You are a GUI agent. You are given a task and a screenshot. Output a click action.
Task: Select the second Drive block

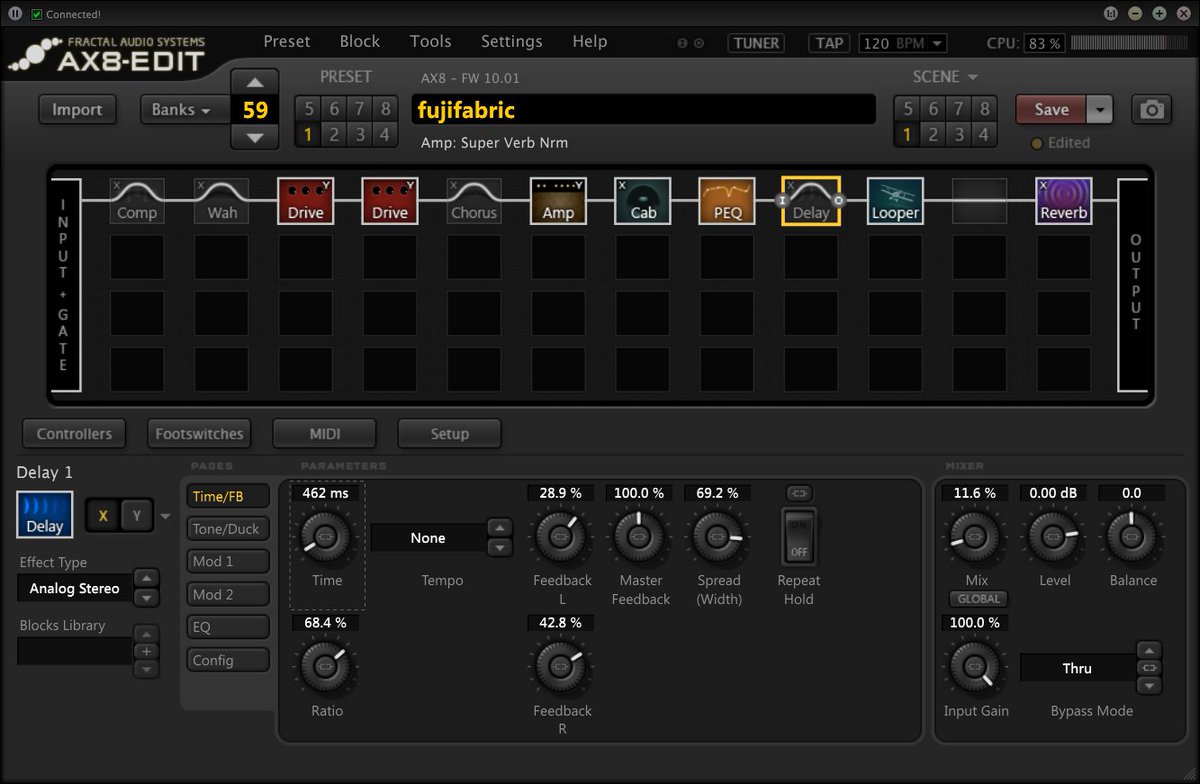pos(390,201)
